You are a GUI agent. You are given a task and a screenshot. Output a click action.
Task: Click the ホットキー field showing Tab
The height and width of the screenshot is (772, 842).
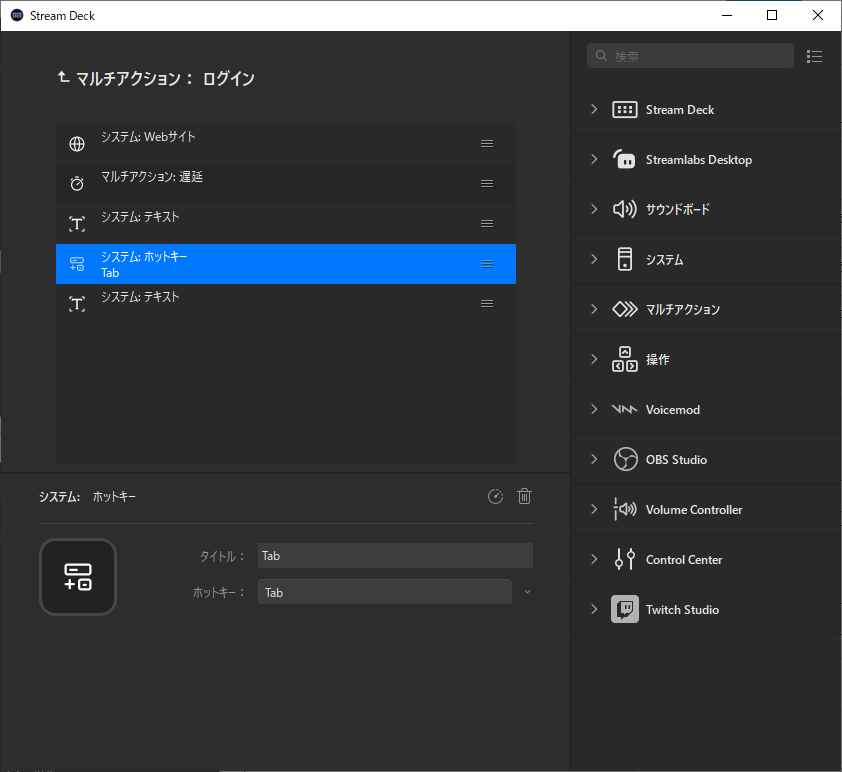(x=384, y=592)
